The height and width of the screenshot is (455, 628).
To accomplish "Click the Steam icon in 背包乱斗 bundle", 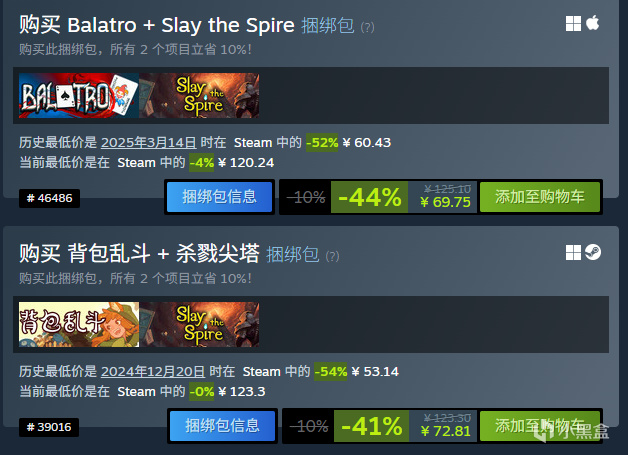I will [593, 252].
